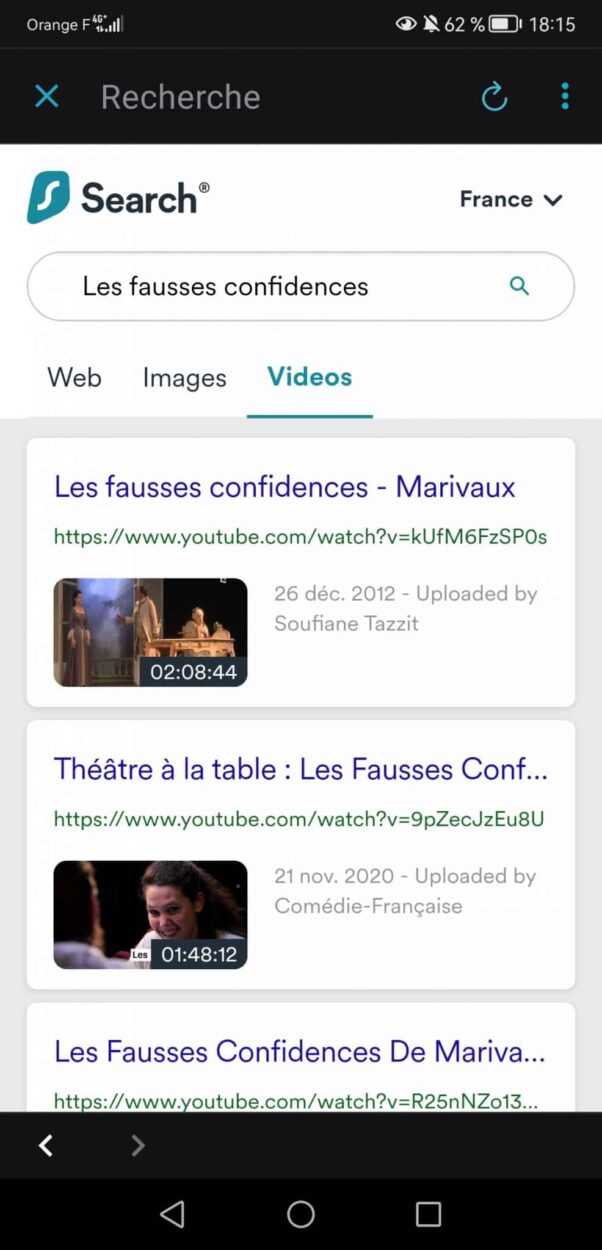602x1250 pixels.
Task: Click the magnifying glass search icon
Action: pyautogui.click(x=519, y=286)
